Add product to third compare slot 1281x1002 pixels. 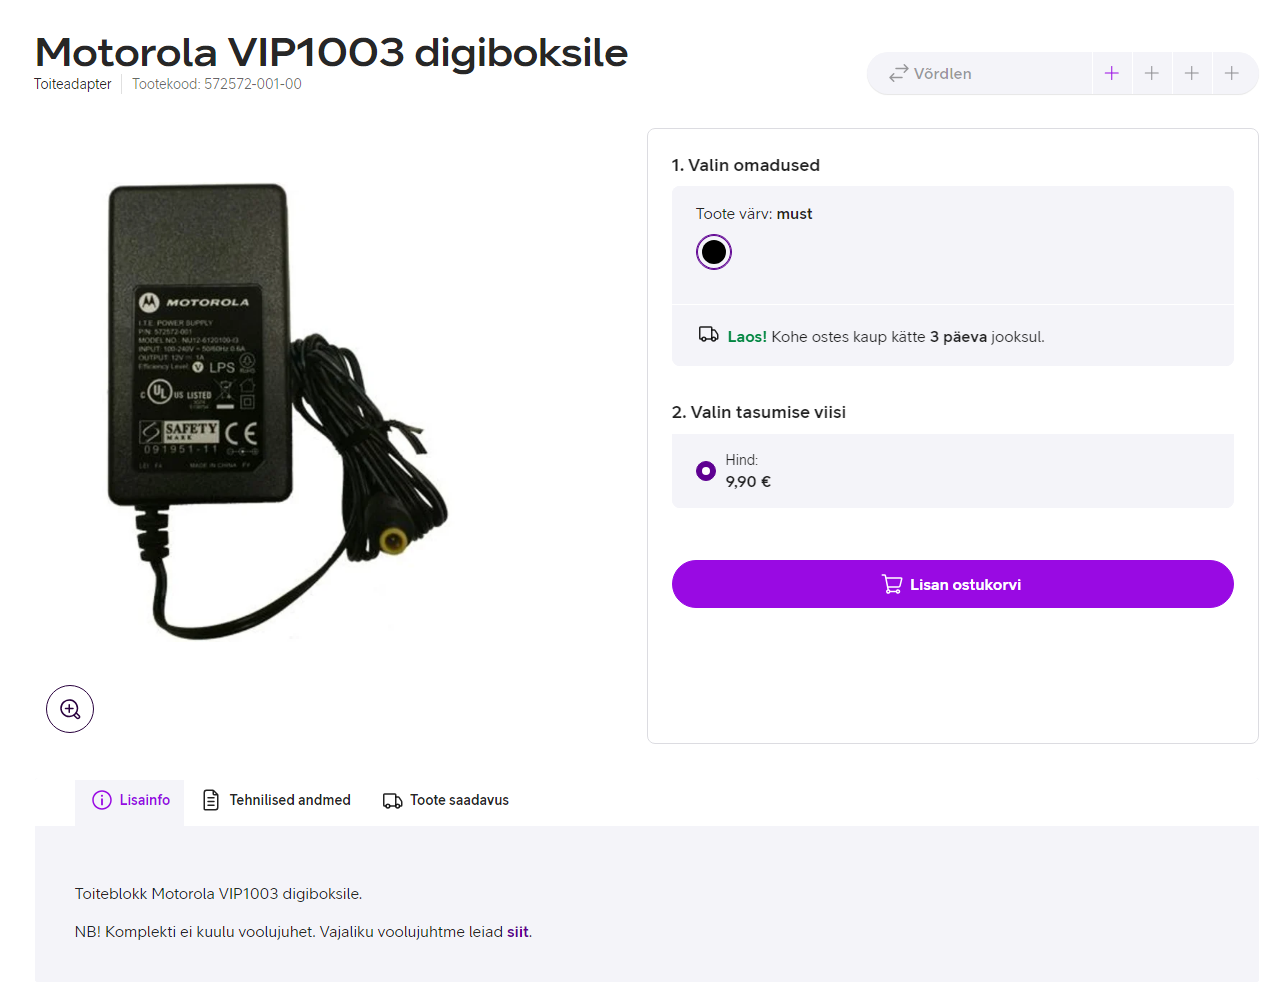point(1192,73)
